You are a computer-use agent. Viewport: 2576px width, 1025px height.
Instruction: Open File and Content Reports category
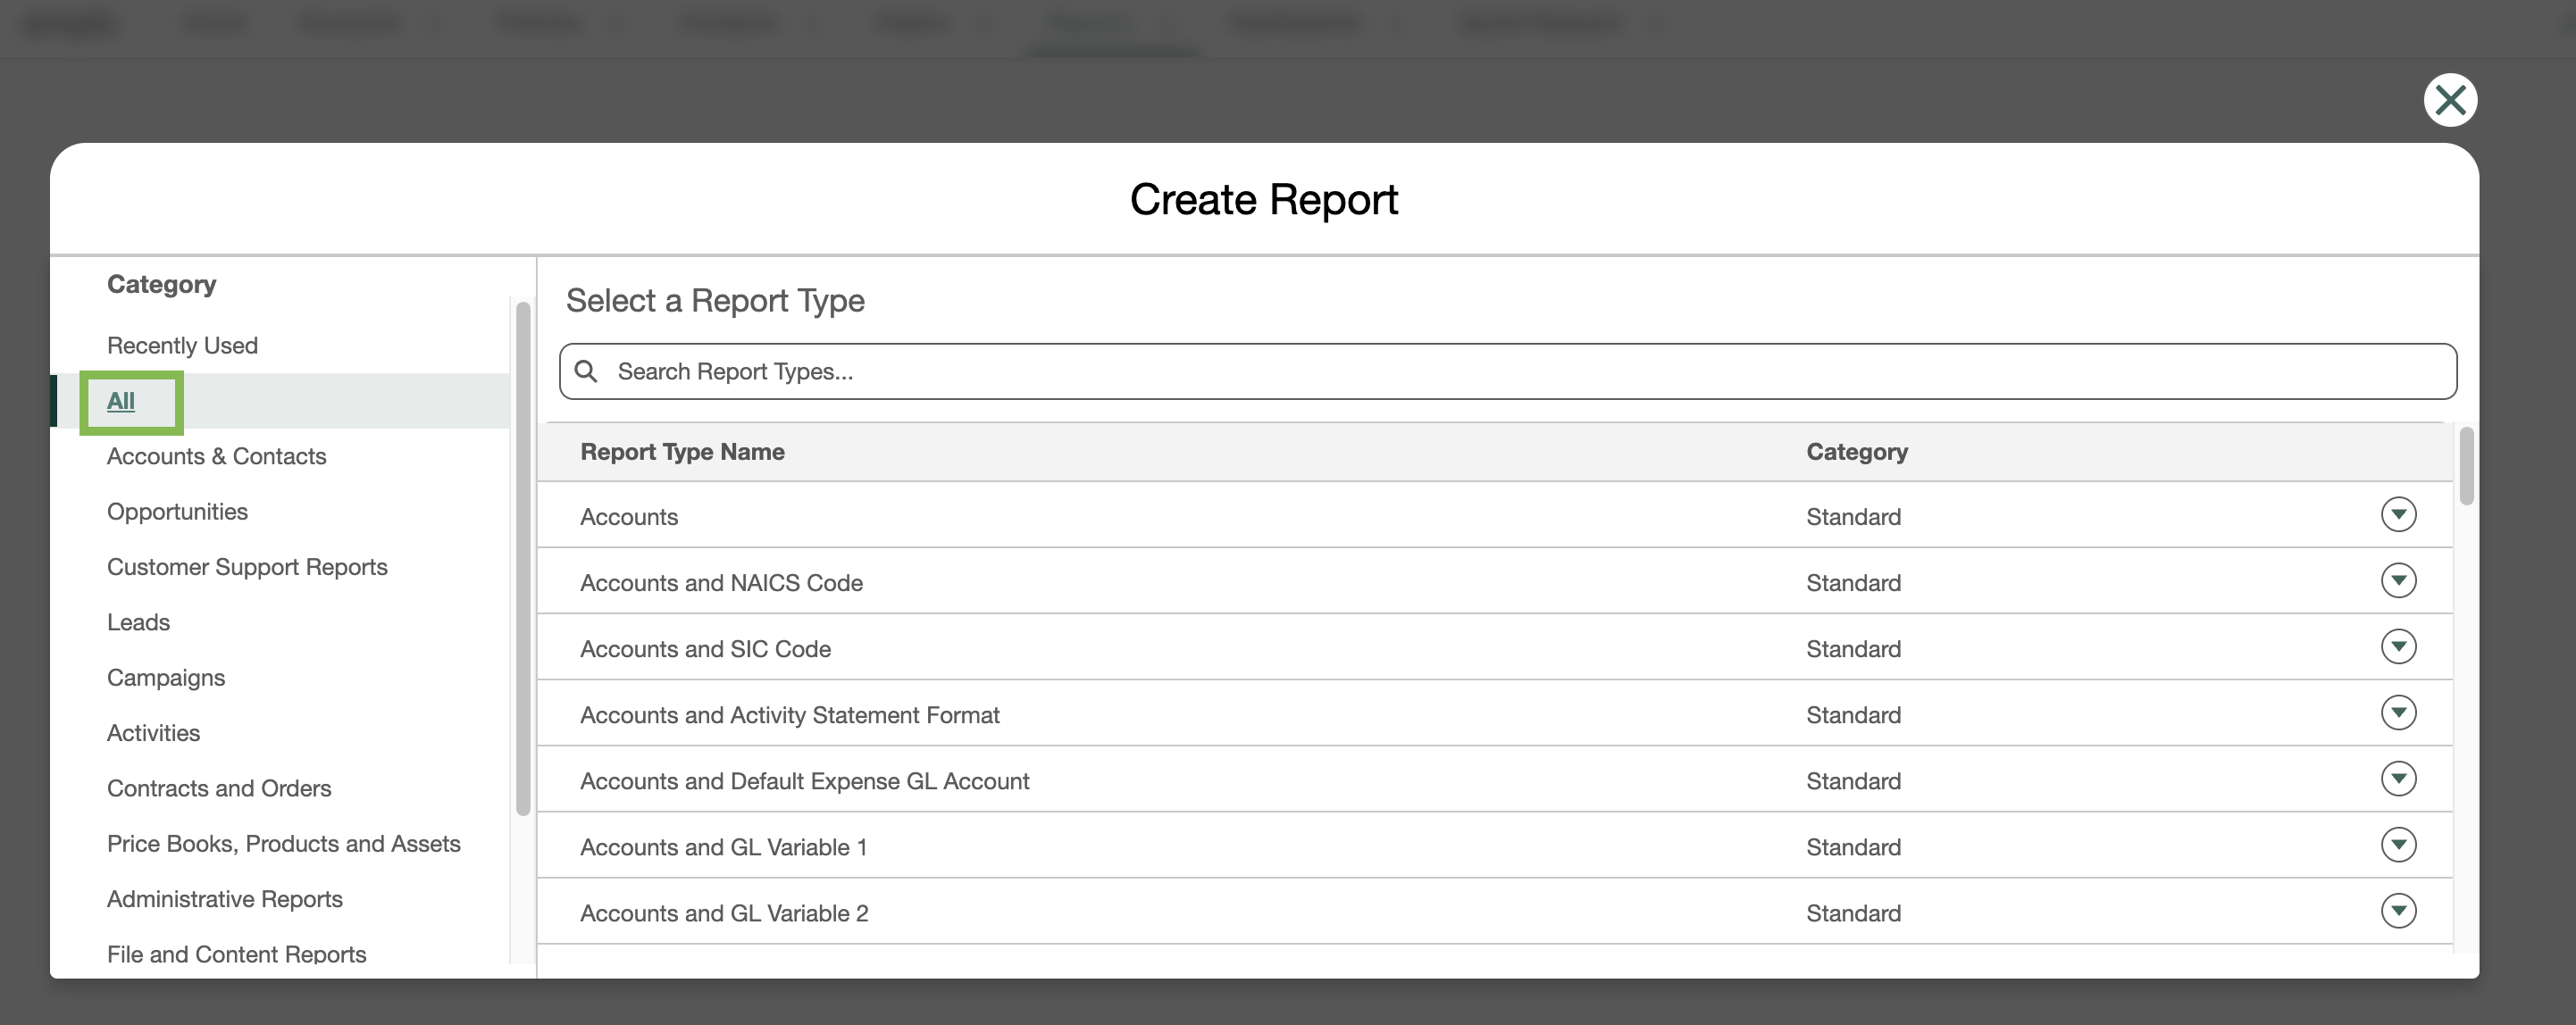coord(237,954)
